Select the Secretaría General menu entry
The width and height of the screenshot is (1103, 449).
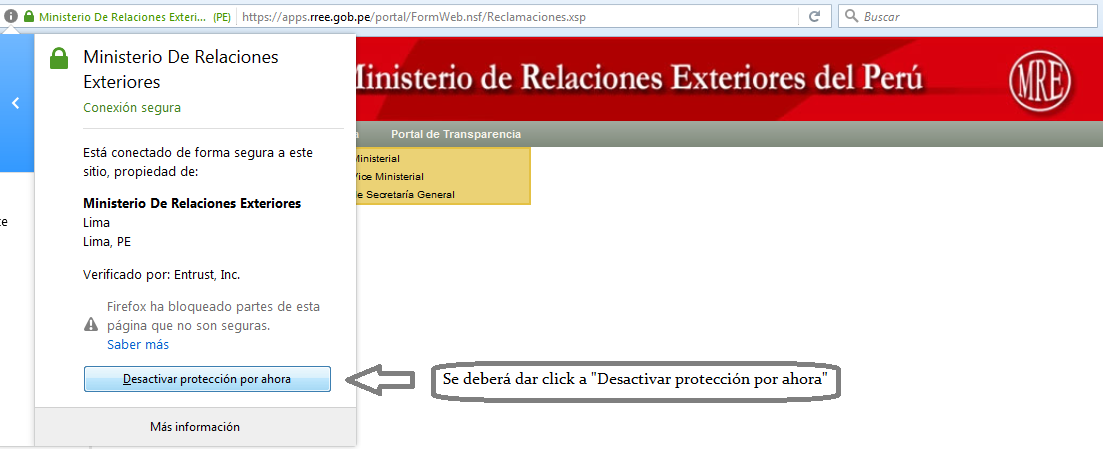(404, 194)
